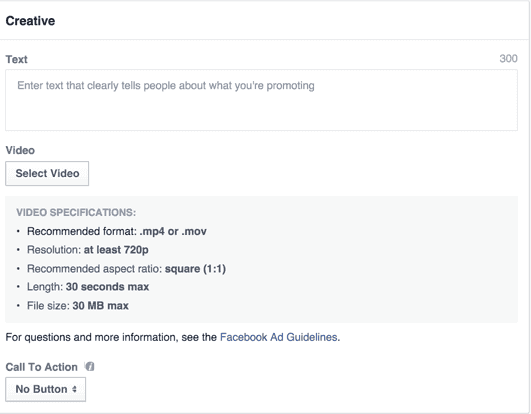This screenshot has height=414, width=531.
Task: Click the 'File size: 30 MB max' line
Action: [x=78, y=306]
